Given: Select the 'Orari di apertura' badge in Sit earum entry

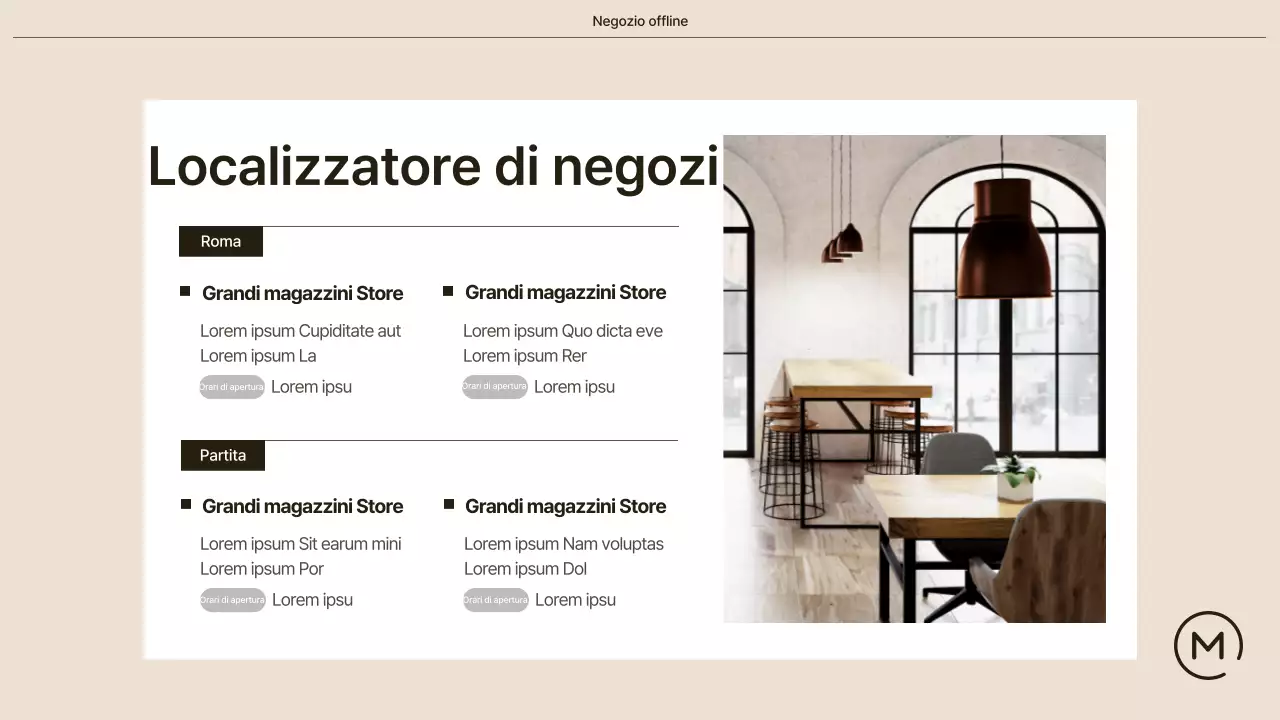Looking at the screenshot, I should (231, 600).
